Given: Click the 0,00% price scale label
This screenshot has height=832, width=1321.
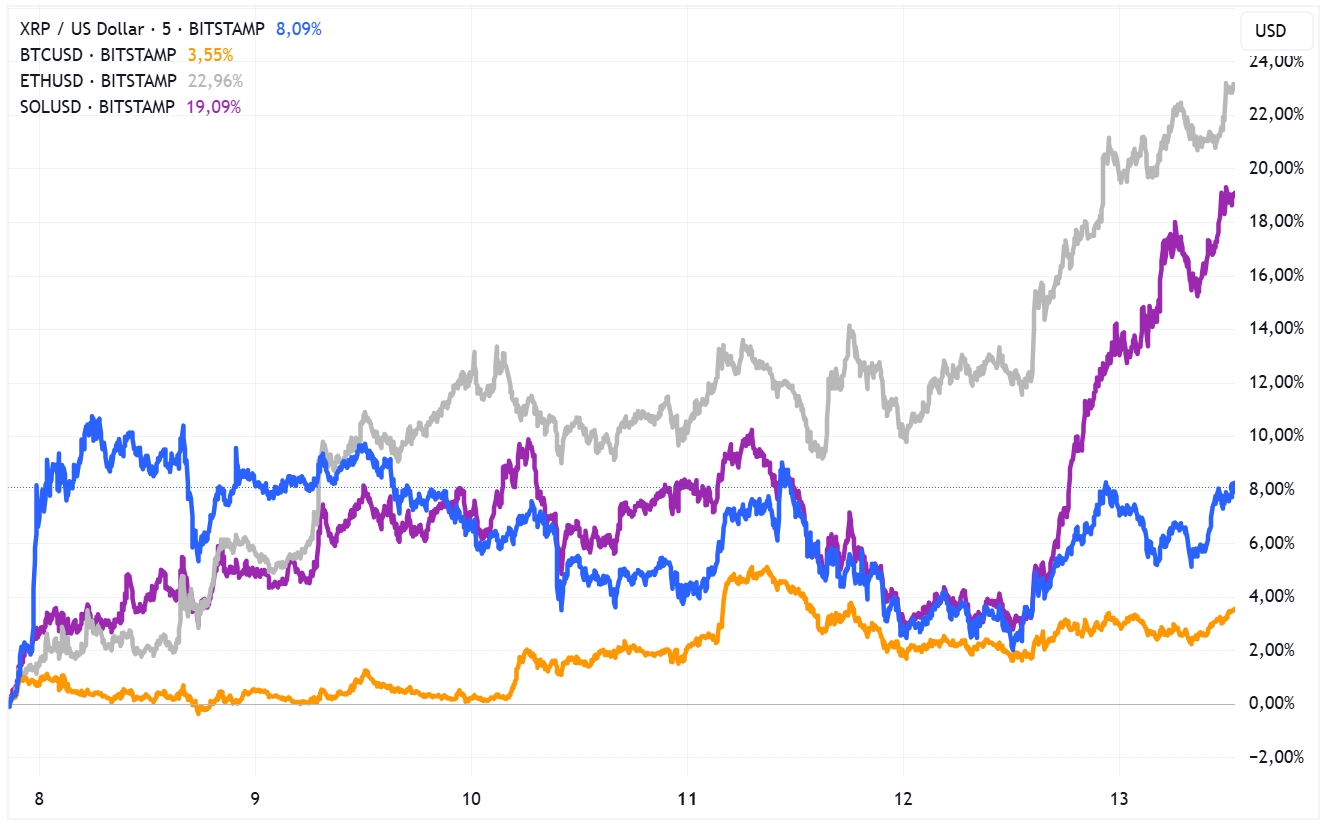Looking at the screenshot, I should (x=1277, y=704).
